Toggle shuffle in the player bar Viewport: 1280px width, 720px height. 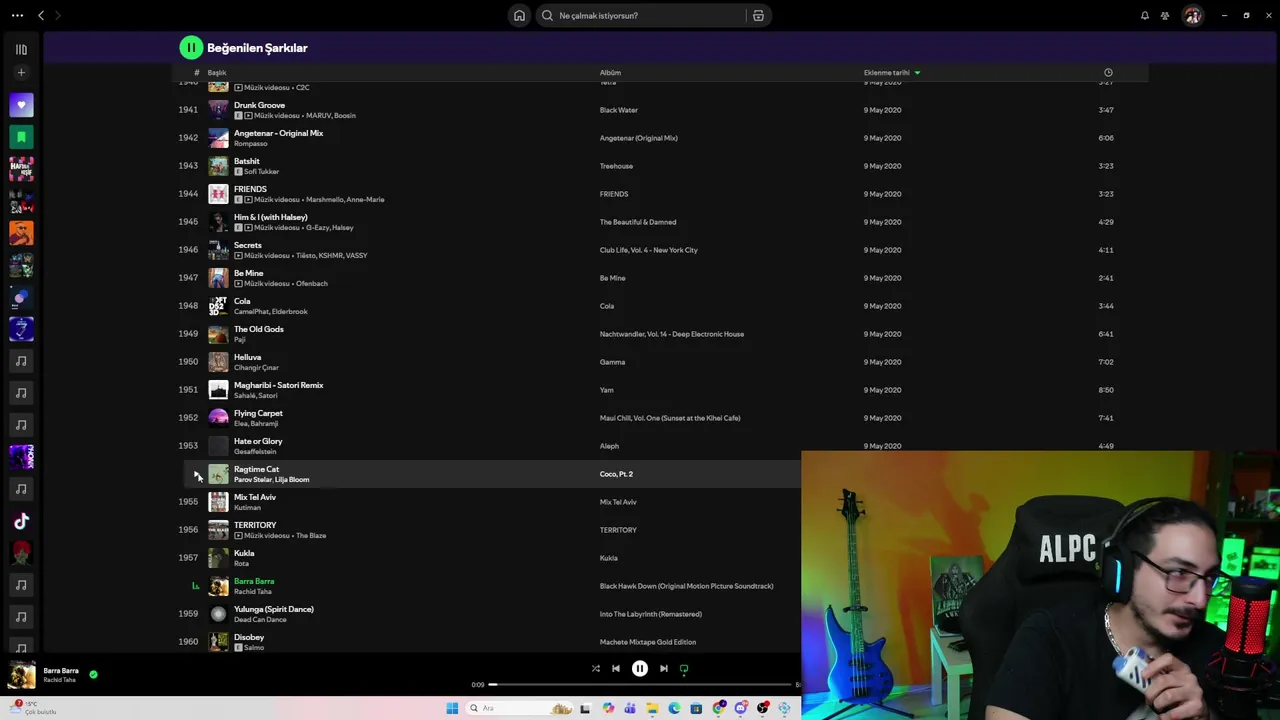click(x=595, y=668)
